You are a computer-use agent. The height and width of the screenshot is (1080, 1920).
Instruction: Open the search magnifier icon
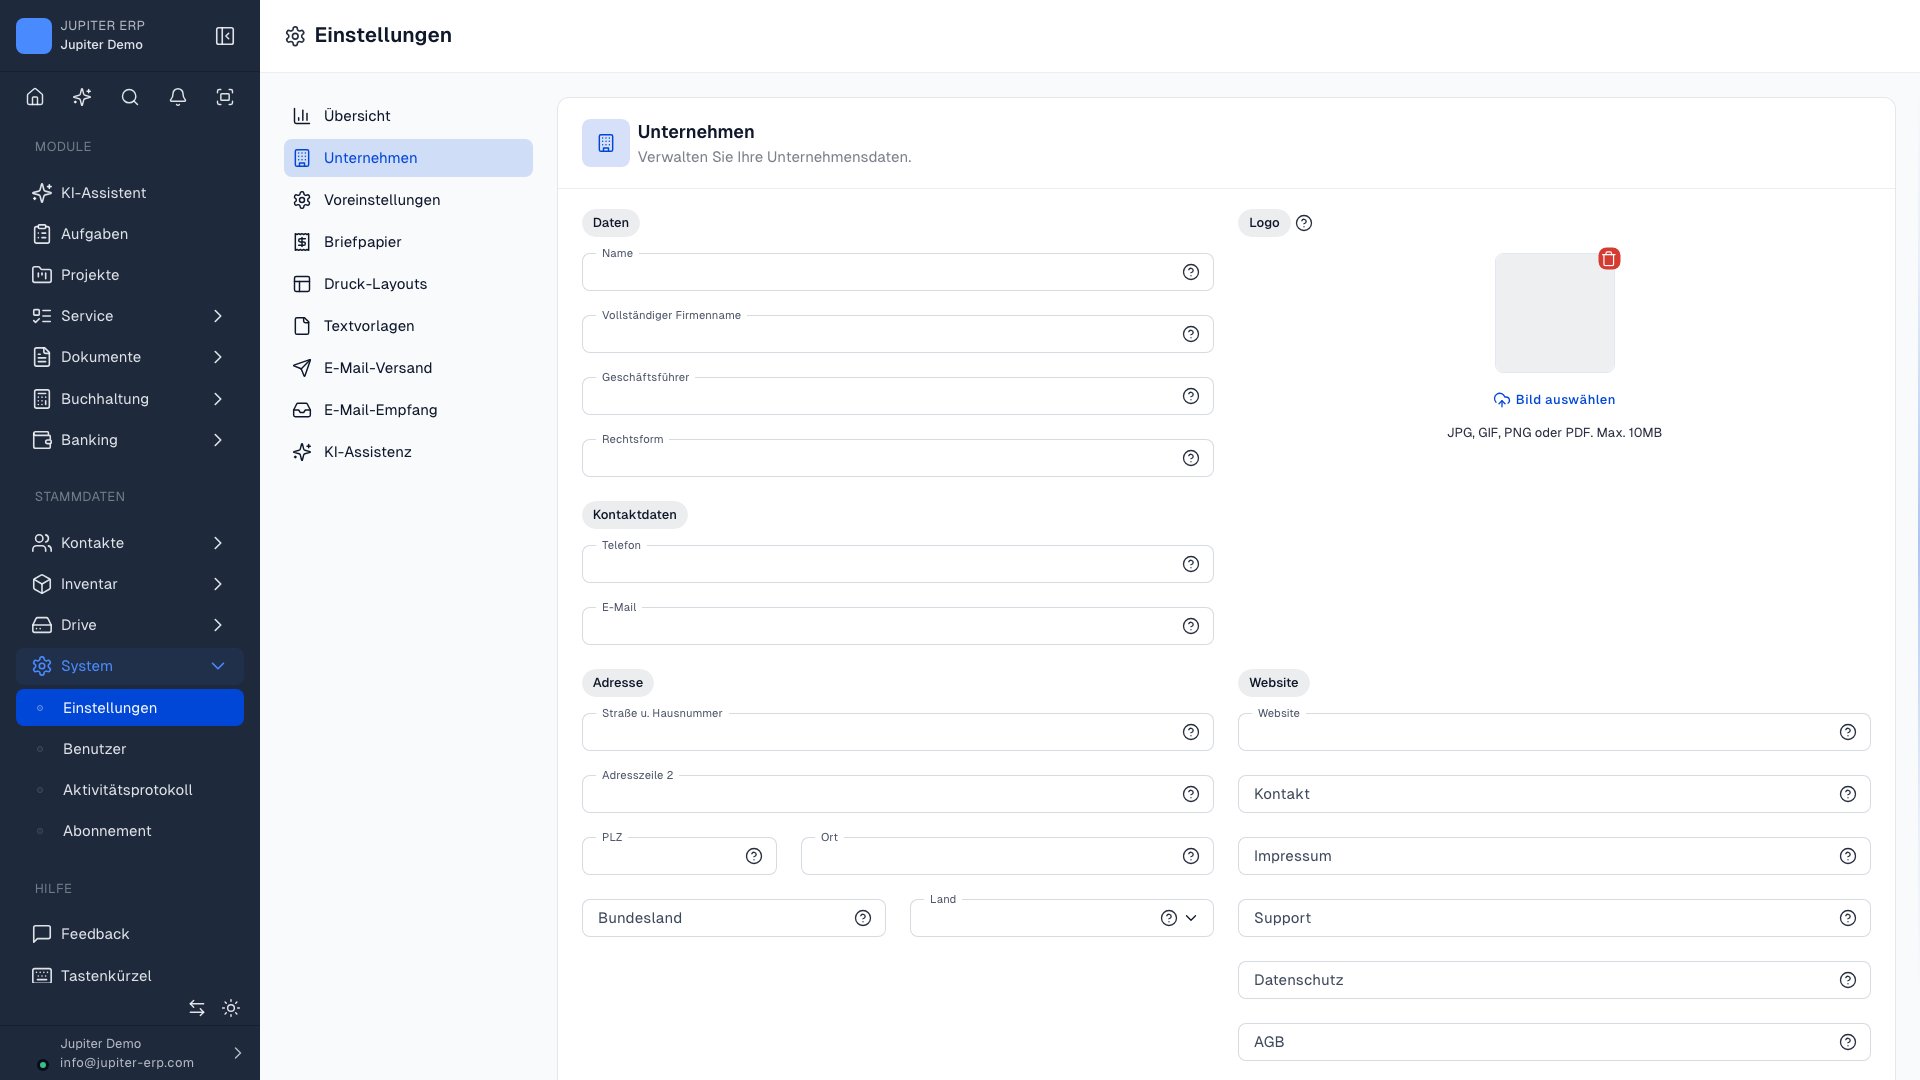[x=130, y=97]
